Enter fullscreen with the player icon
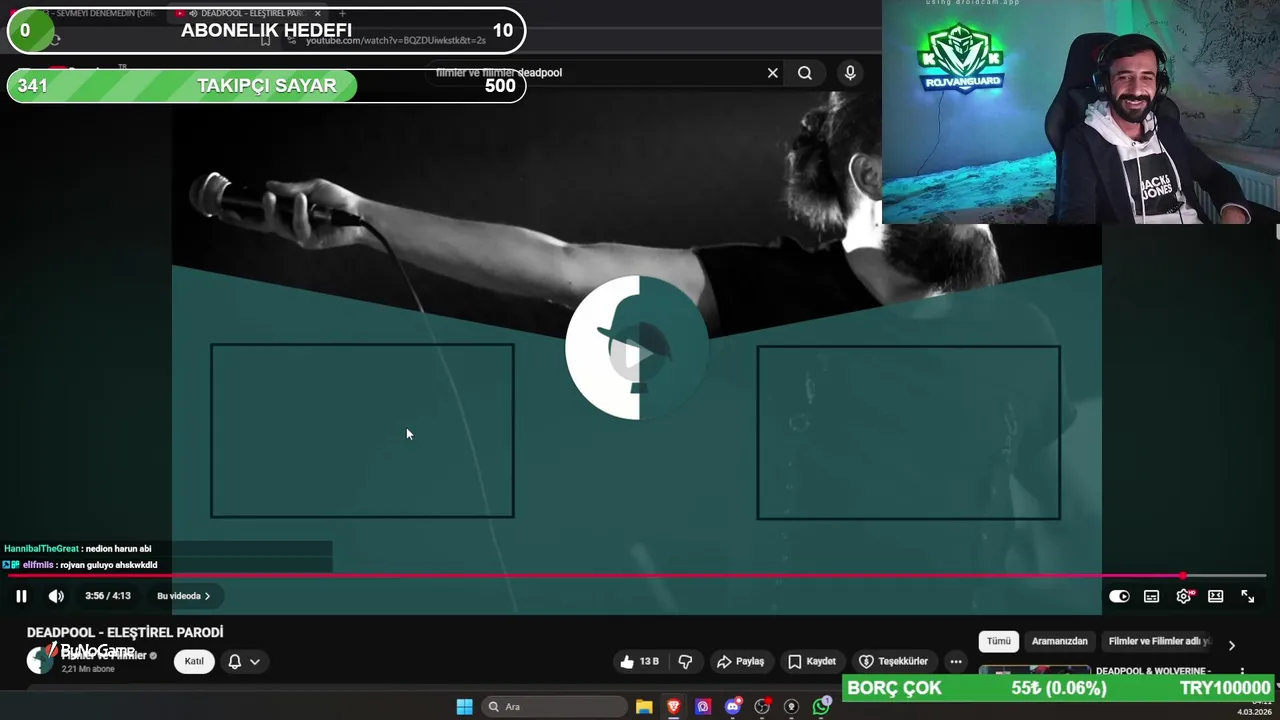 click(x=1248, y=596)
